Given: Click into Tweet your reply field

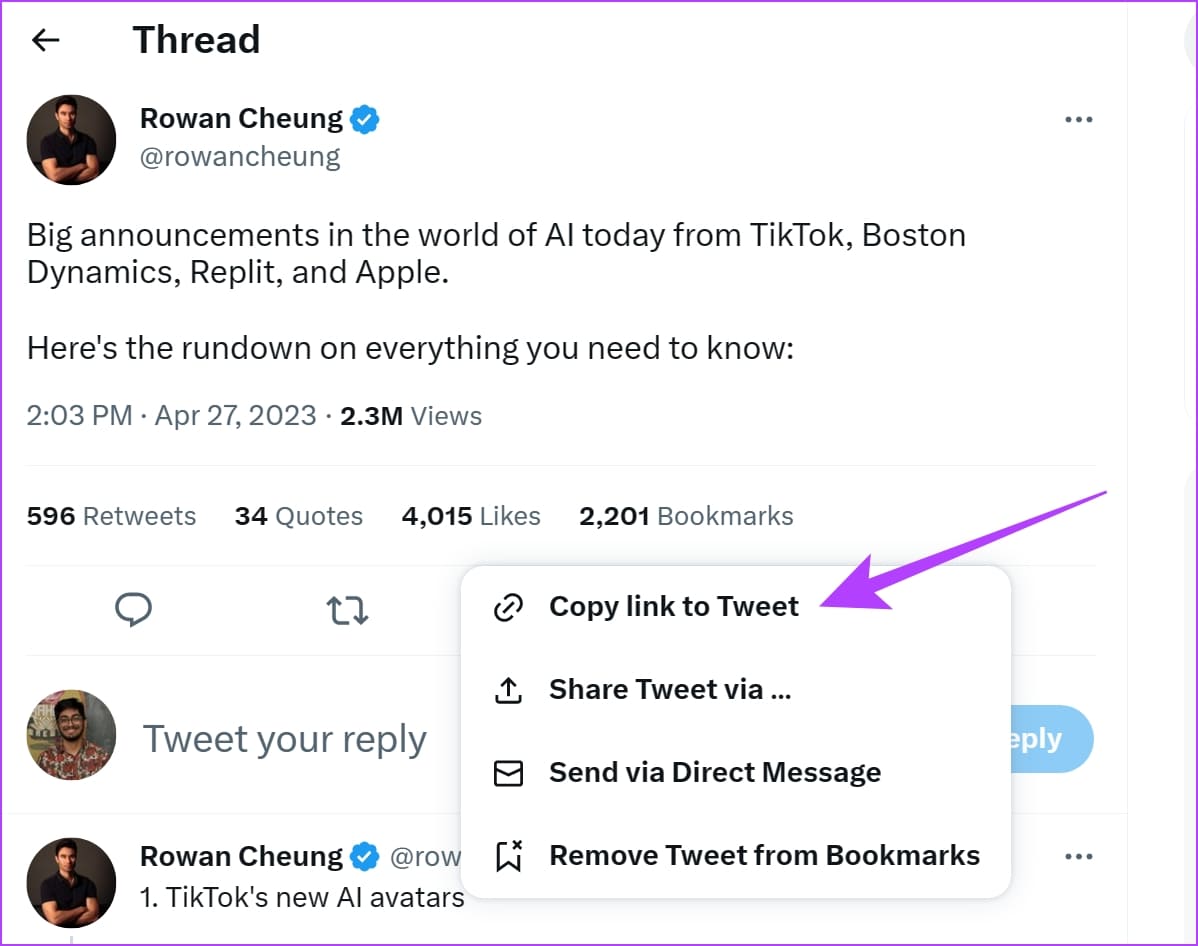Looking at the screenshot, I should (284, 739).
